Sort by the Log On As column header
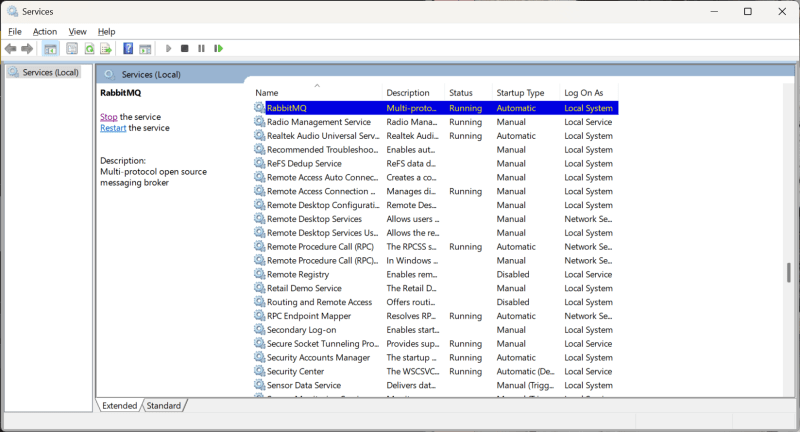Image resolution: width=800 pixels, height=432 pixels. click(589, 92)
